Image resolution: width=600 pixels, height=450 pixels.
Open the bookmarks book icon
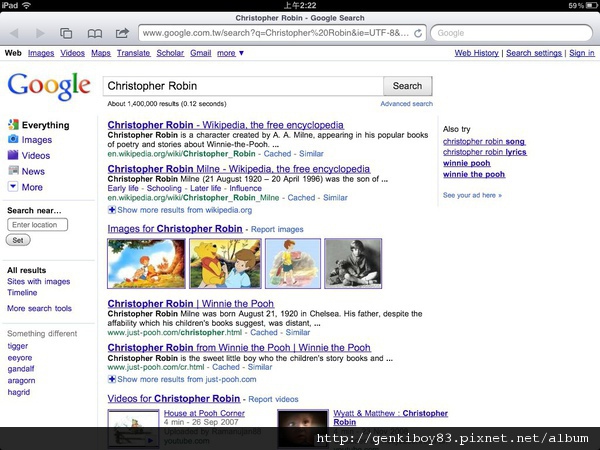point(94,33)
